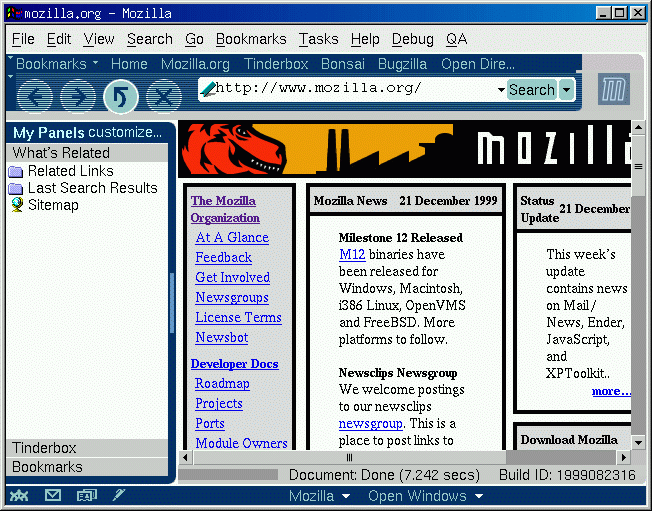Go back with the Back arrow button
The width and height of the screenshot is (652, 511).
[x=35, y=96]
